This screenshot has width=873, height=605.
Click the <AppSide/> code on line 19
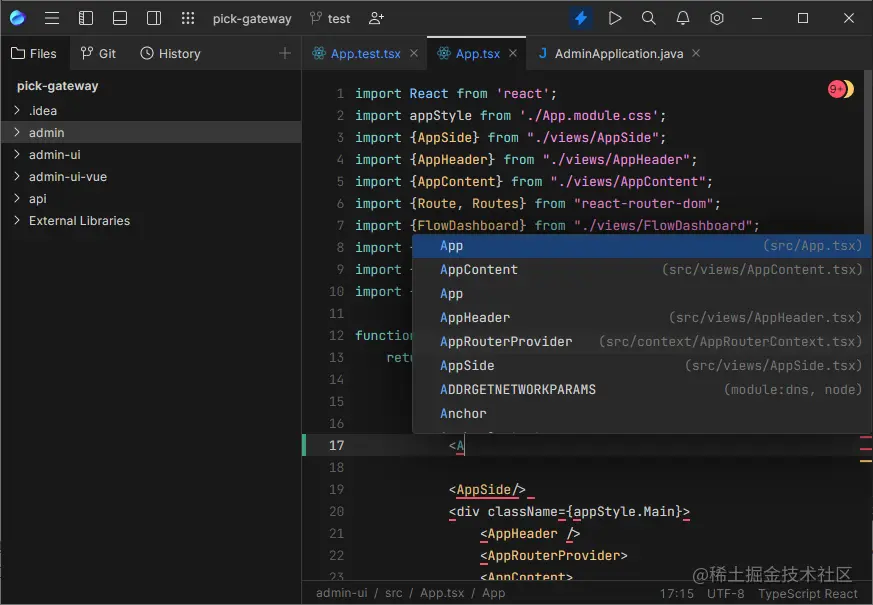coord(487,489)
